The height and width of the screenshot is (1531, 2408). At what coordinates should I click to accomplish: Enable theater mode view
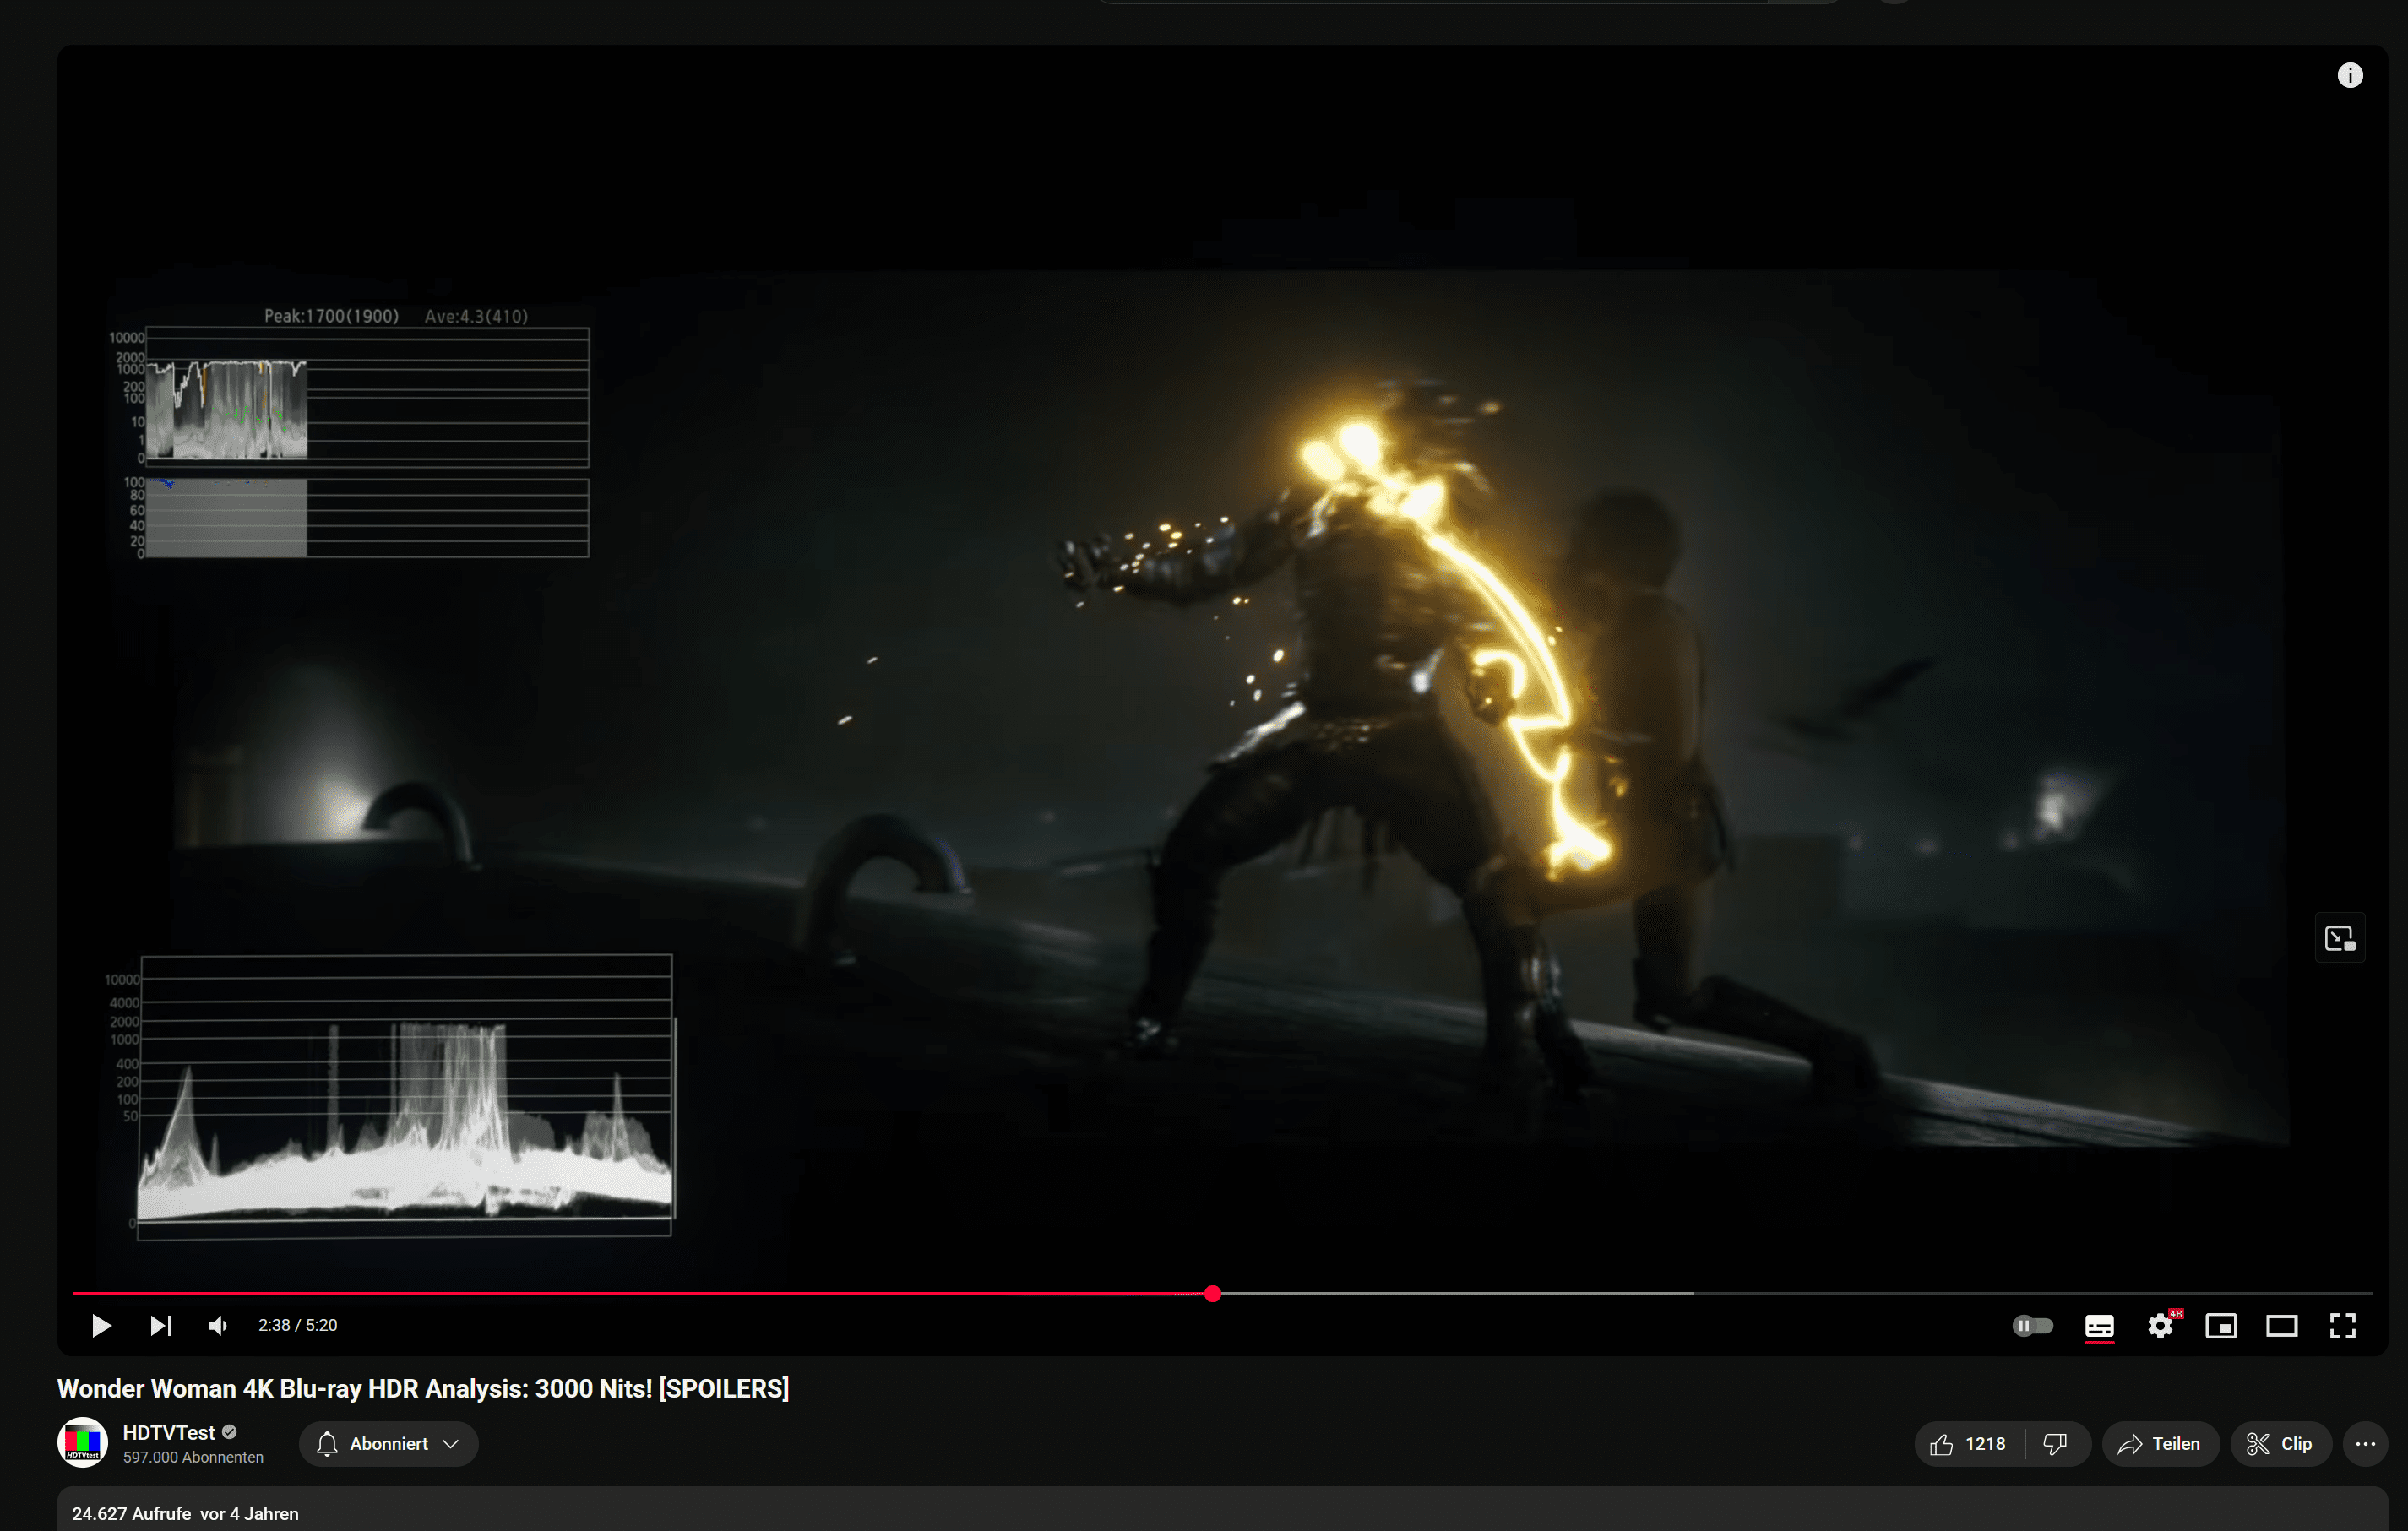pos(2282,1325)
